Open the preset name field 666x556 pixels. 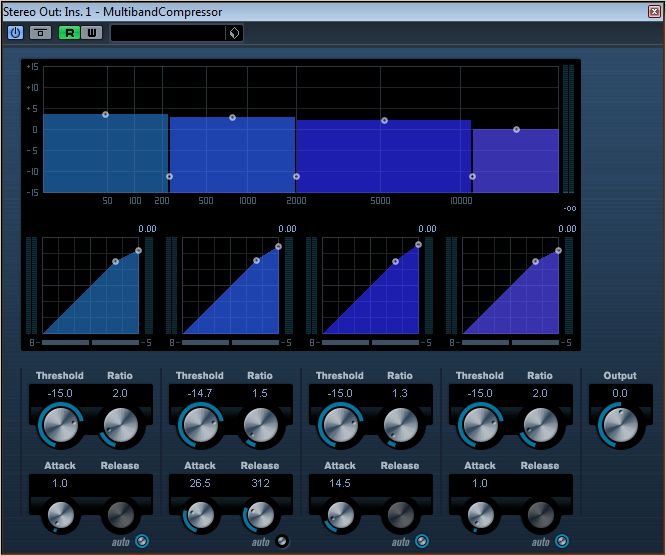click(x=168, y=33)
